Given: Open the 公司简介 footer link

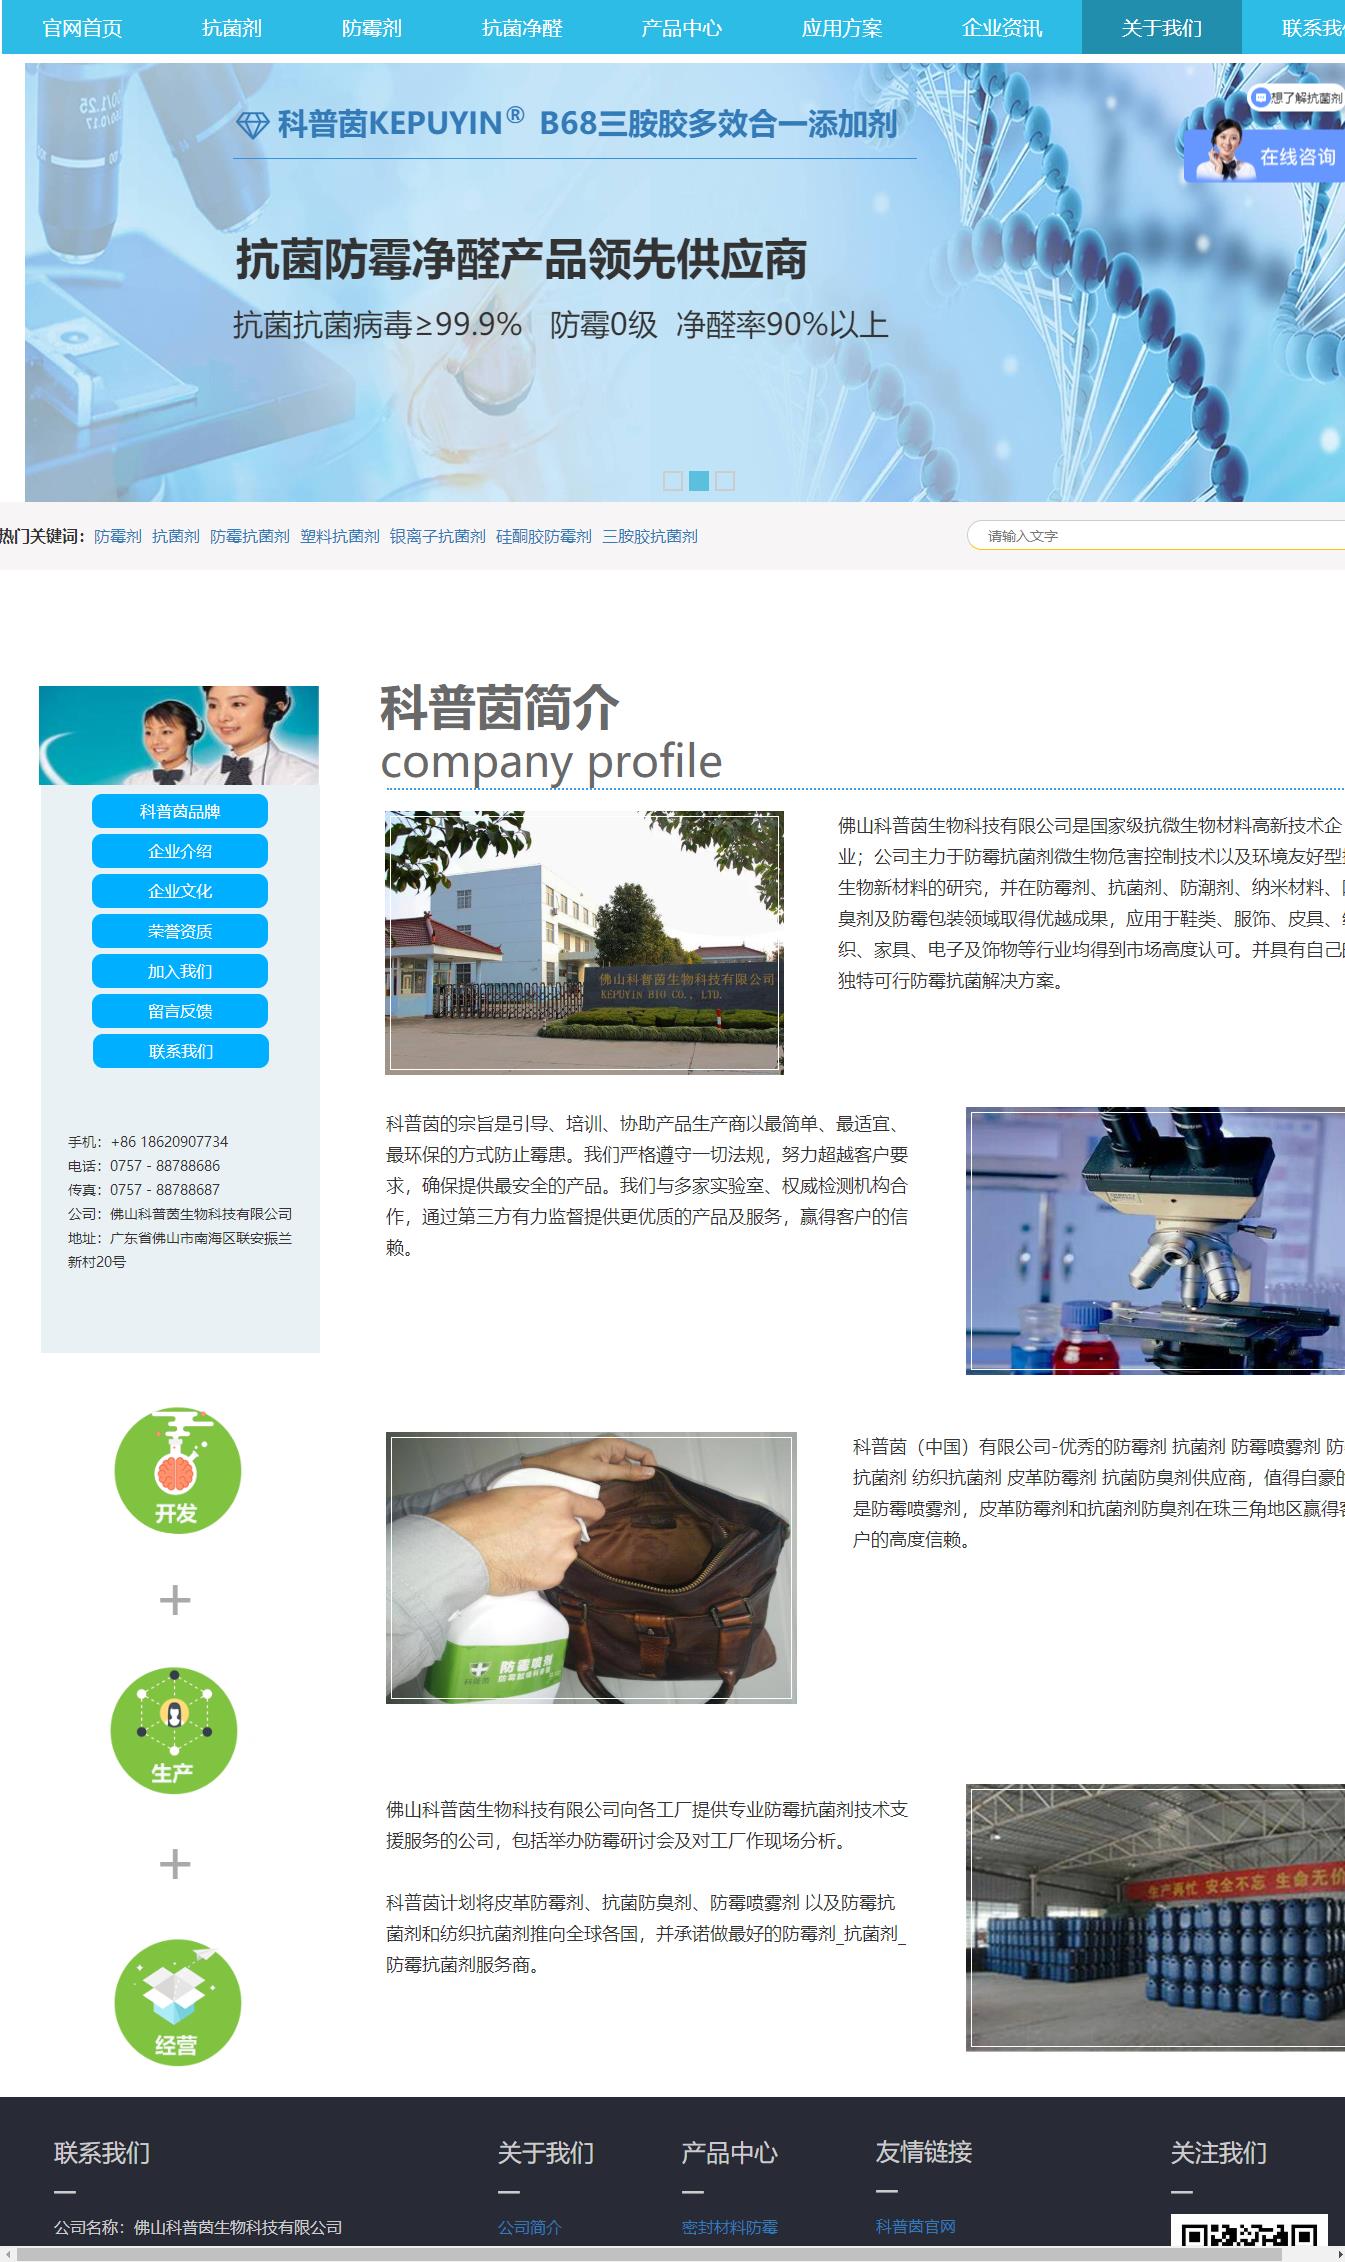Looking at the screenshot, I should click(x=530, y=2227).
